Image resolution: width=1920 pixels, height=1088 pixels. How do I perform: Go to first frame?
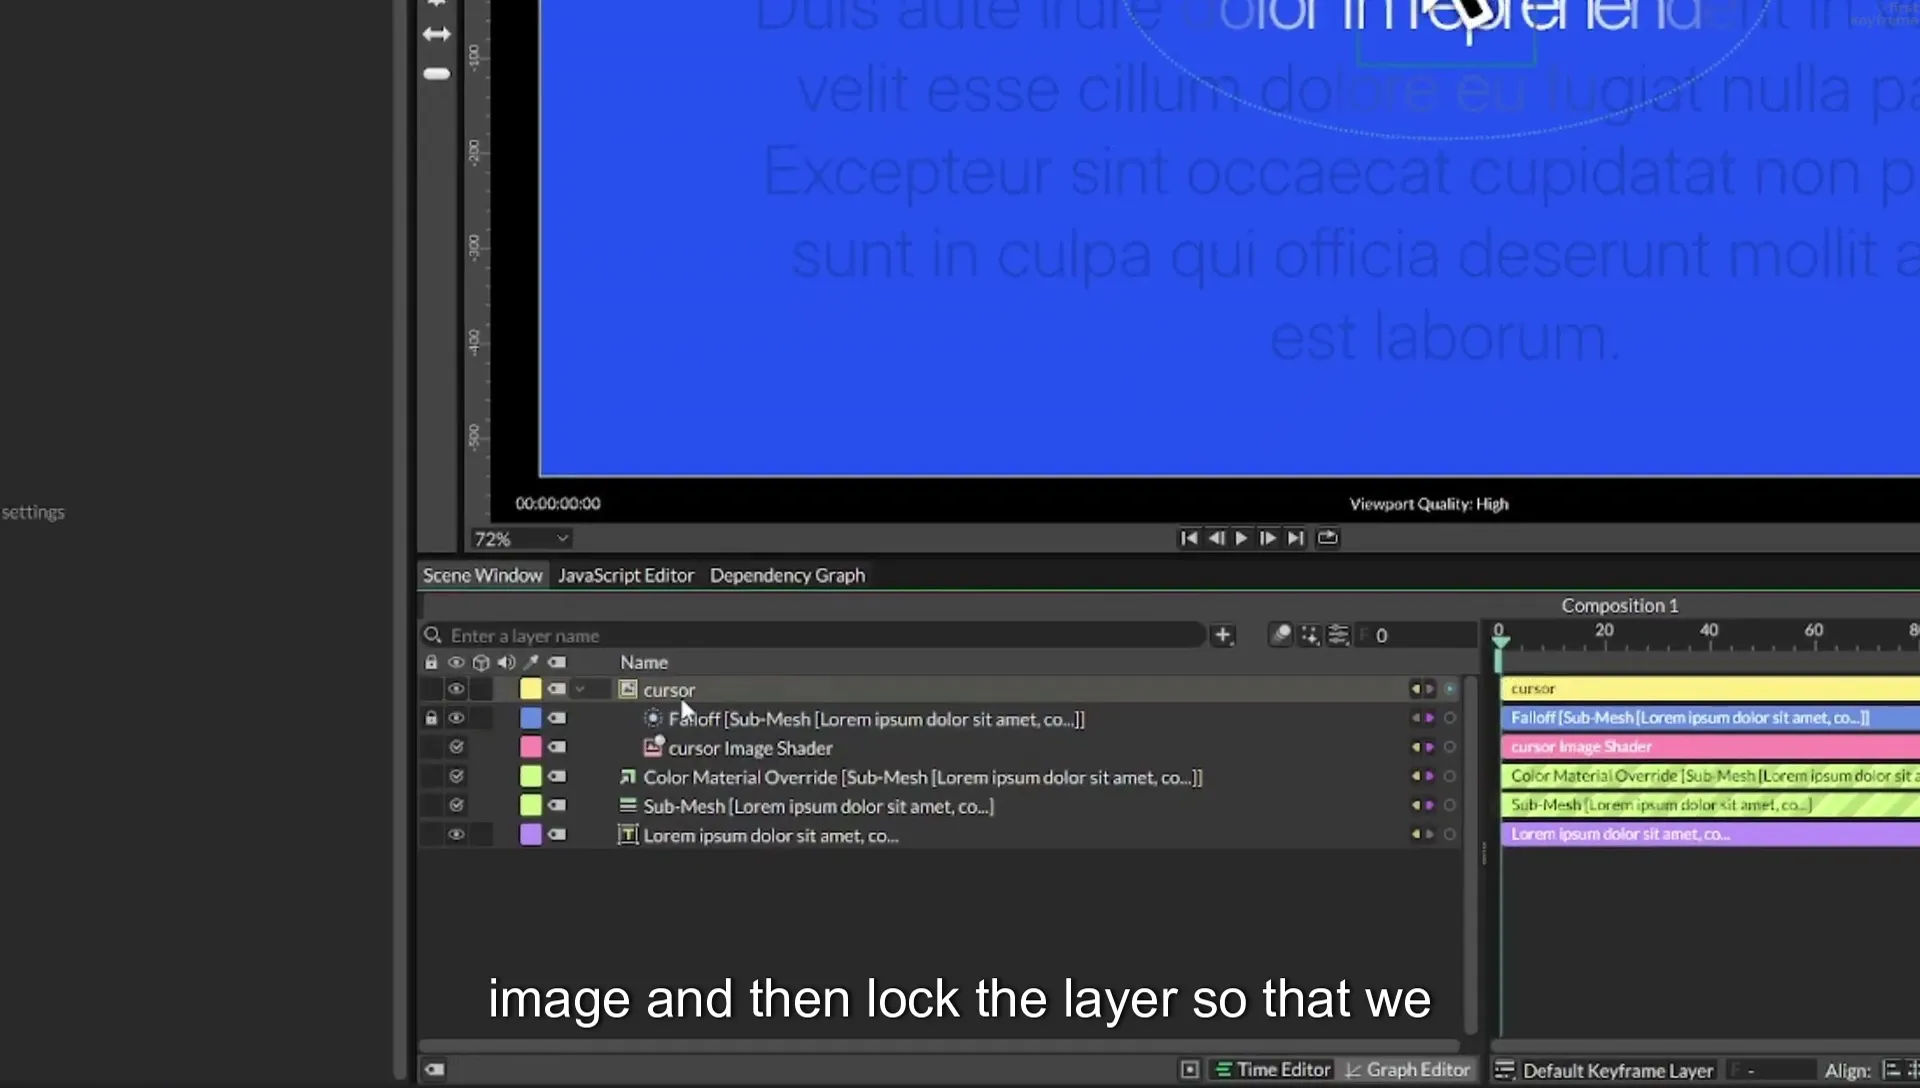[x=1188, y=538]
